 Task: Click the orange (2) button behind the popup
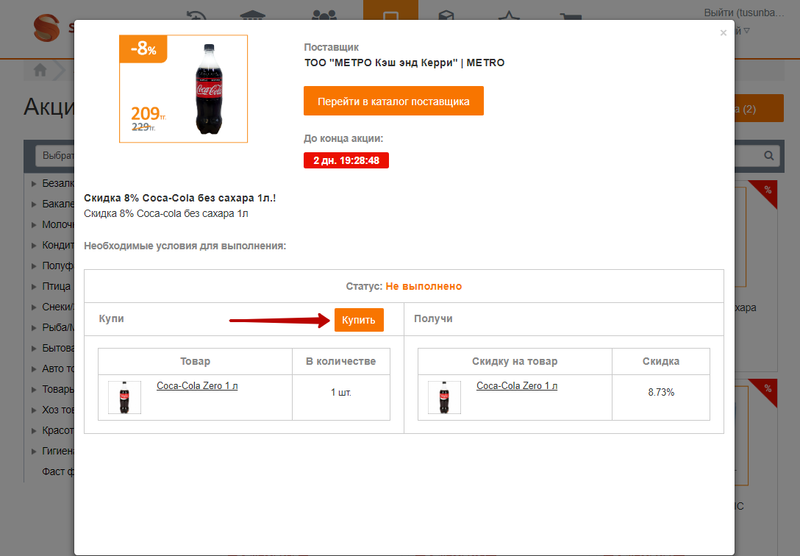(x=759, y=108)
